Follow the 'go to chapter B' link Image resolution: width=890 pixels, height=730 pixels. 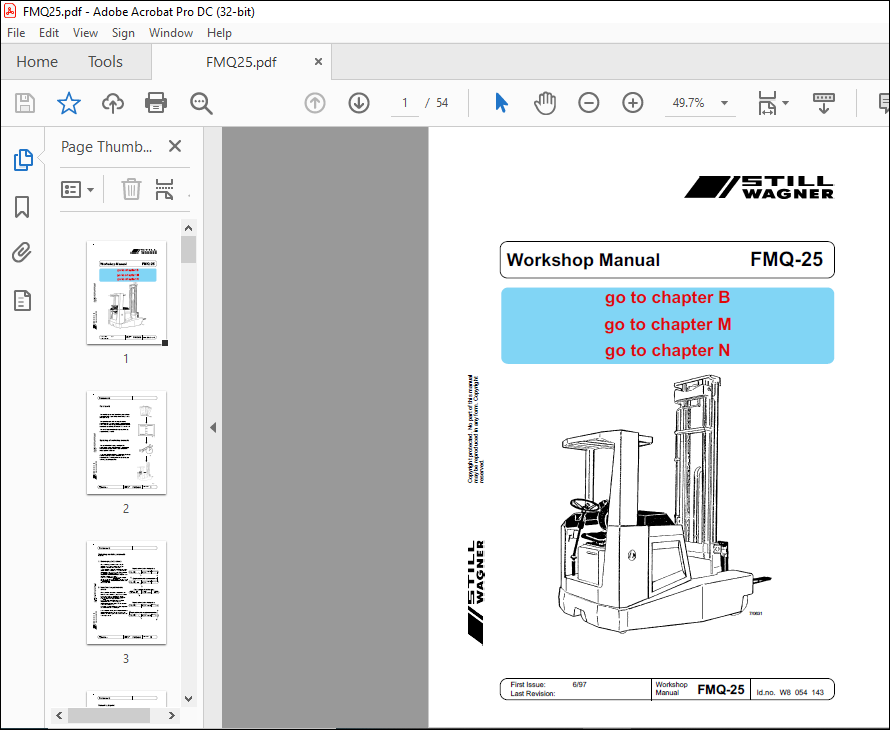pyautogui.click(x=667, y=297)
